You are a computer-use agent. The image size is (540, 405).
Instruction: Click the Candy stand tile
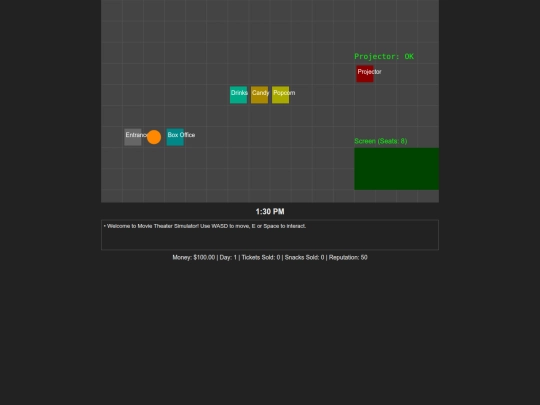(259, 95)
